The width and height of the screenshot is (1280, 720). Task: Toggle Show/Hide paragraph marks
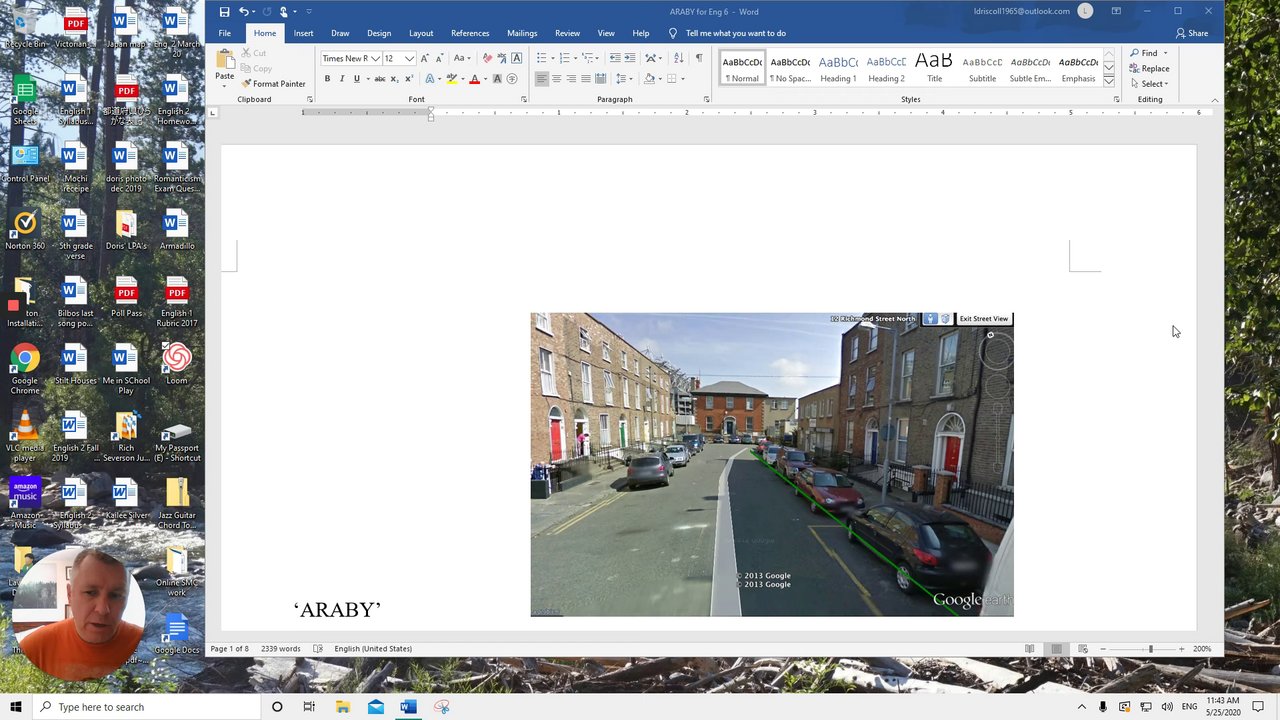tap(699, 58)
